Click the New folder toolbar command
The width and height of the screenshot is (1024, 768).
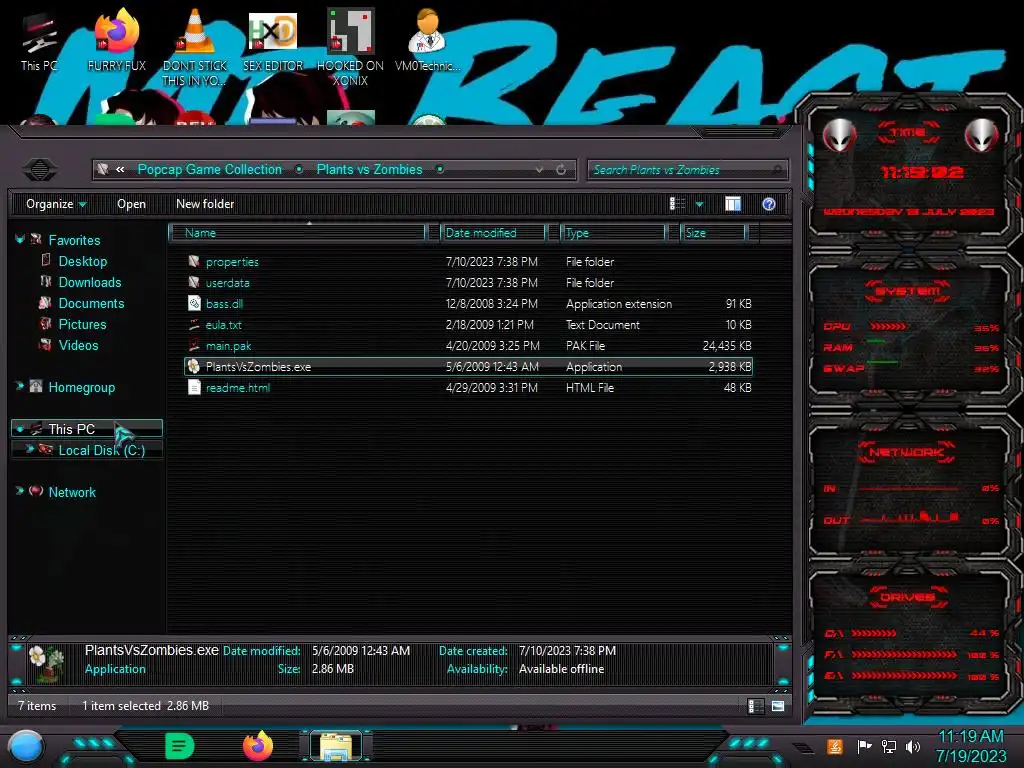(x=205, y=204)
